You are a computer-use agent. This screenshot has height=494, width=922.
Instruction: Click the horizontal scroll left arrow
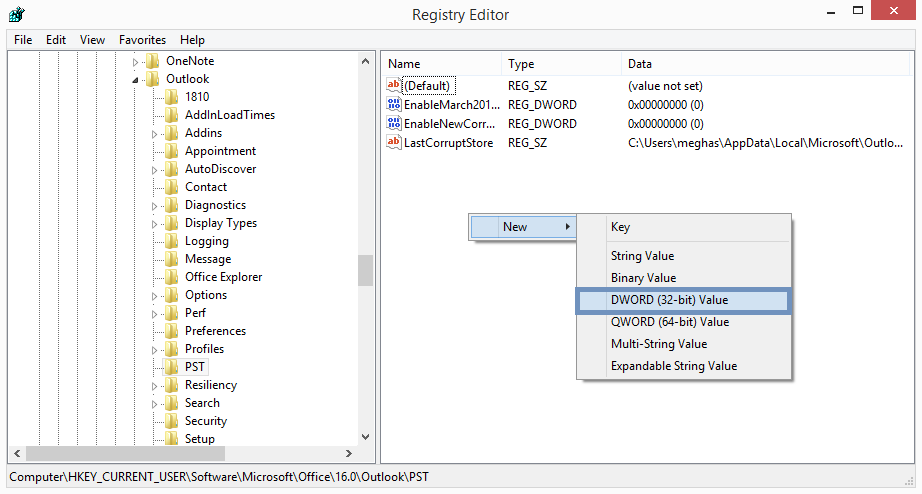[x=17, y=453]
